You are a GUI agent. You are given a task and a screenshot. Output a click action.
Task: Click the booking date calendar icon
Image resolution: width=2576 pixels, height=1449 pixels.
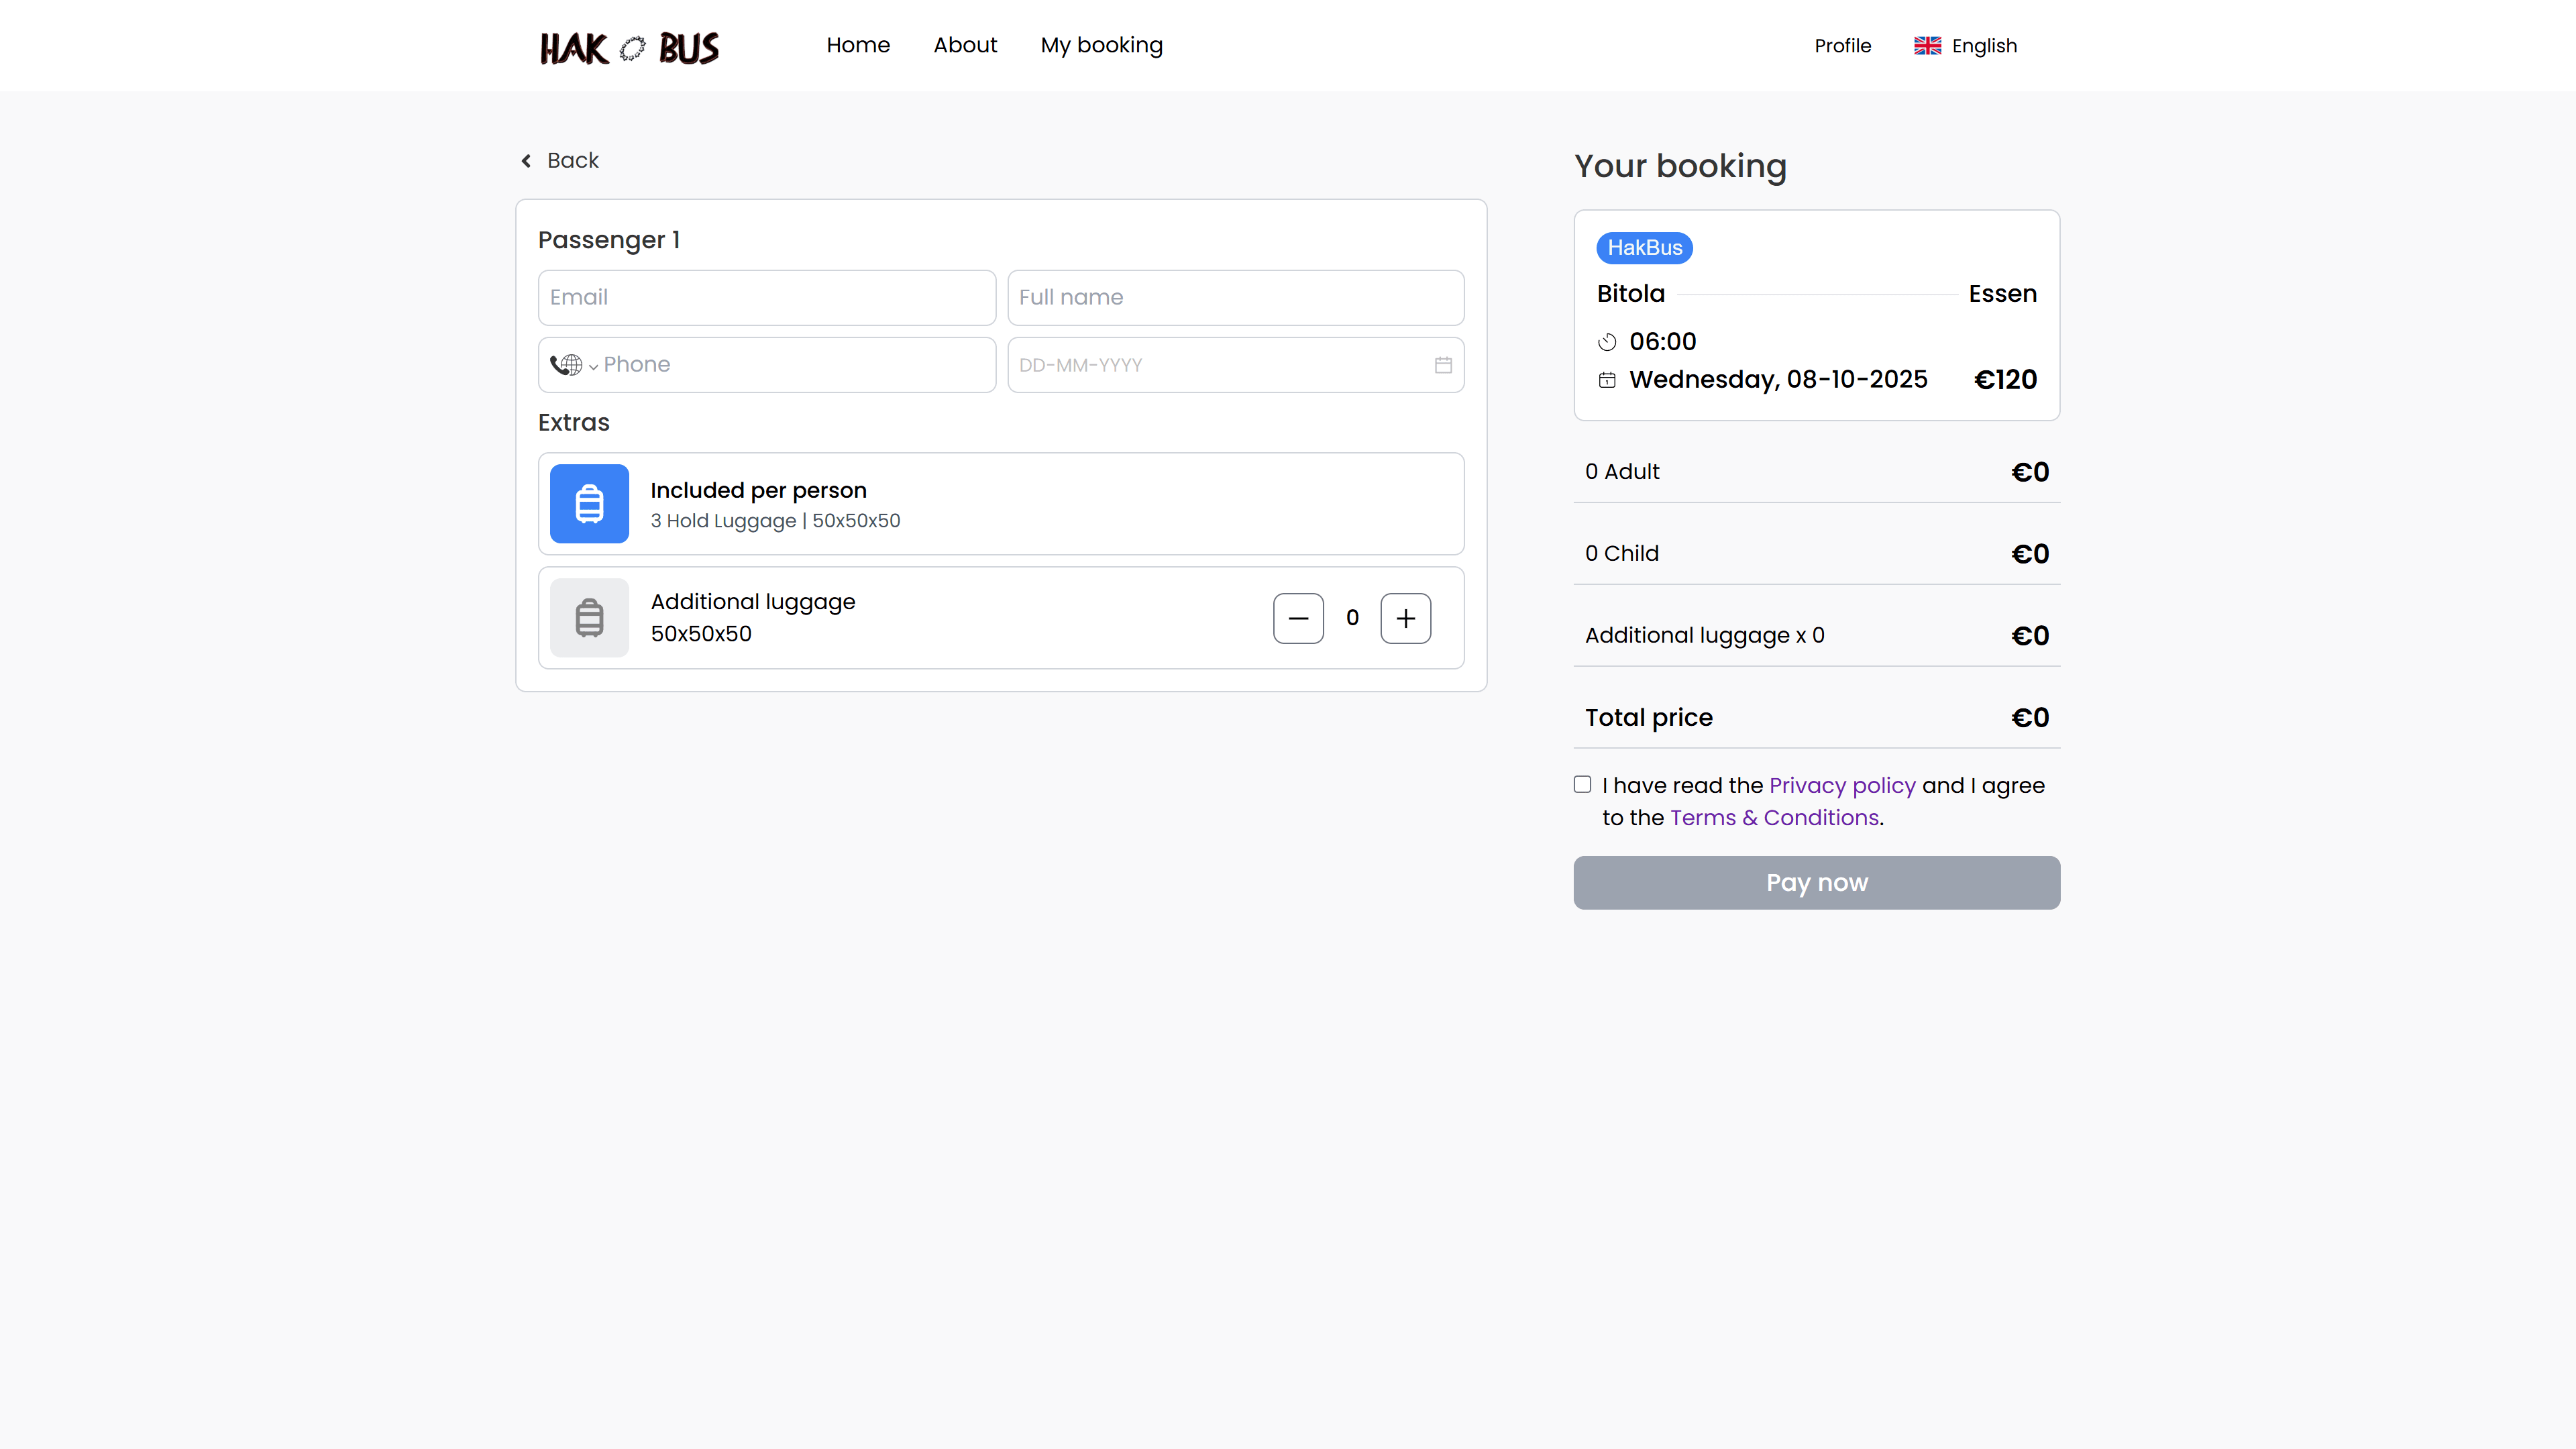pyautogui.click(x=1607, y=380)
